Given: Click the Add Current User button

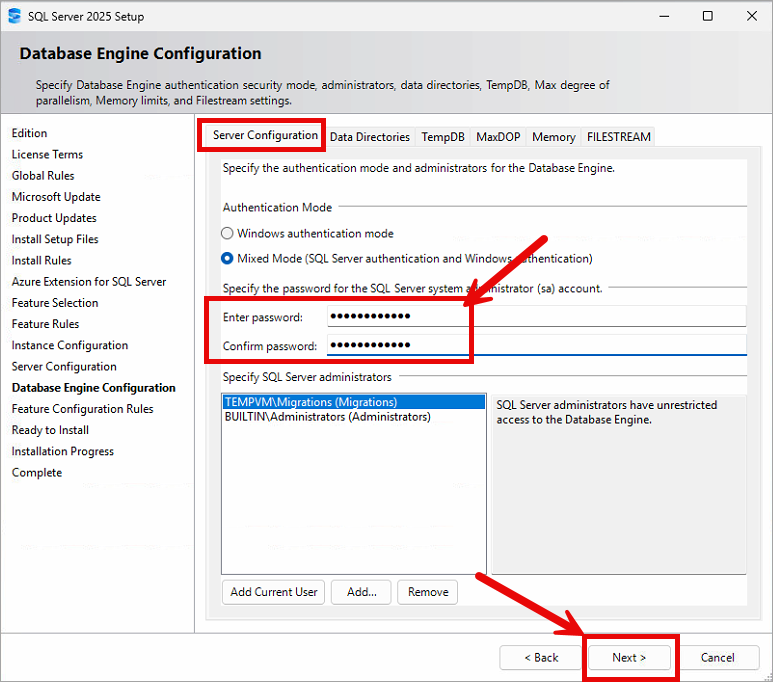Looking at the screenshot, I should point(274,592).
